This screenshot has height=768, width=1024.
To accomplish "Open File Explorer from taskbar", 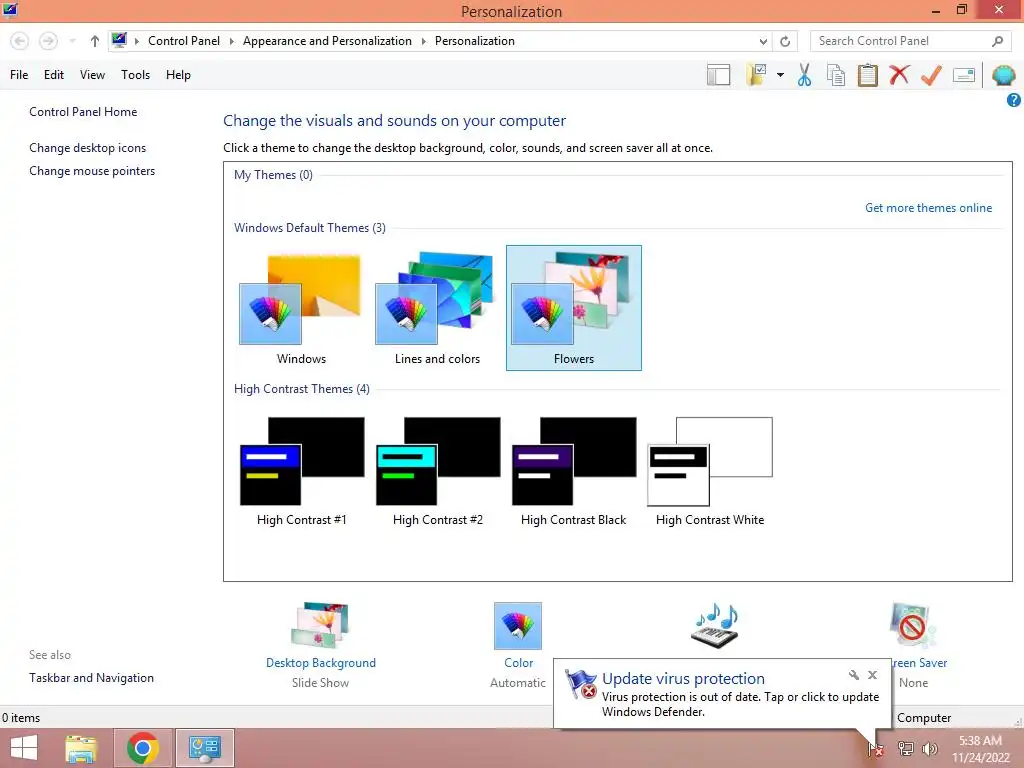I will click(x=81, y=748).
